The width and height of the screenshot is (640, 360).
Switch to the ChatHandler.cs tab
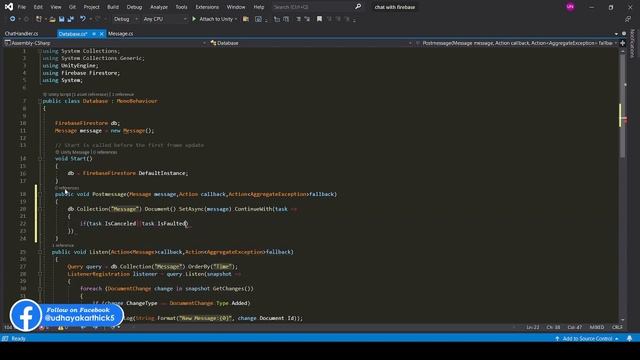pyautogui.click(x=22, y=34)
